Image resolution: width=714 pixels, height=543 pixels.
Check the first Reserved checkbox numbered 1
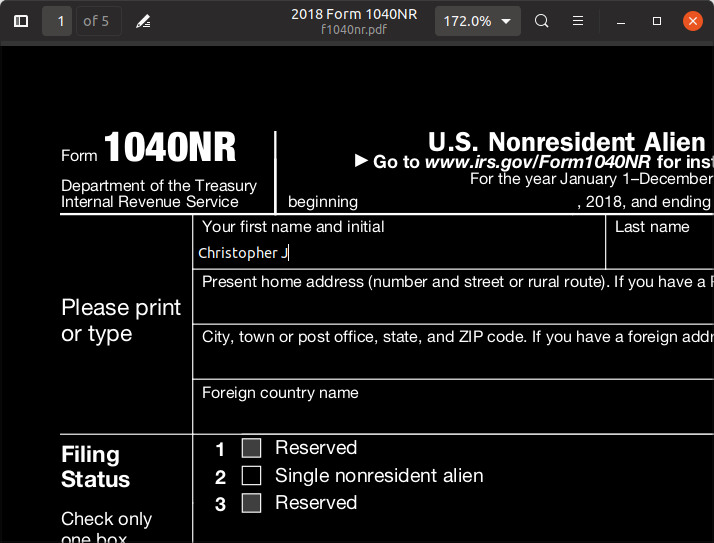pos(251,448)
